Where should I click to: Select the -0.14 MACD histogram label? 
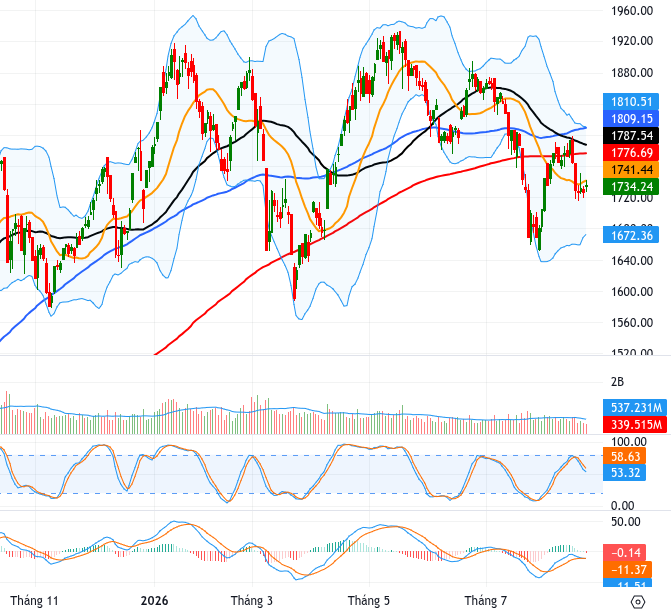tap(624, 553)
